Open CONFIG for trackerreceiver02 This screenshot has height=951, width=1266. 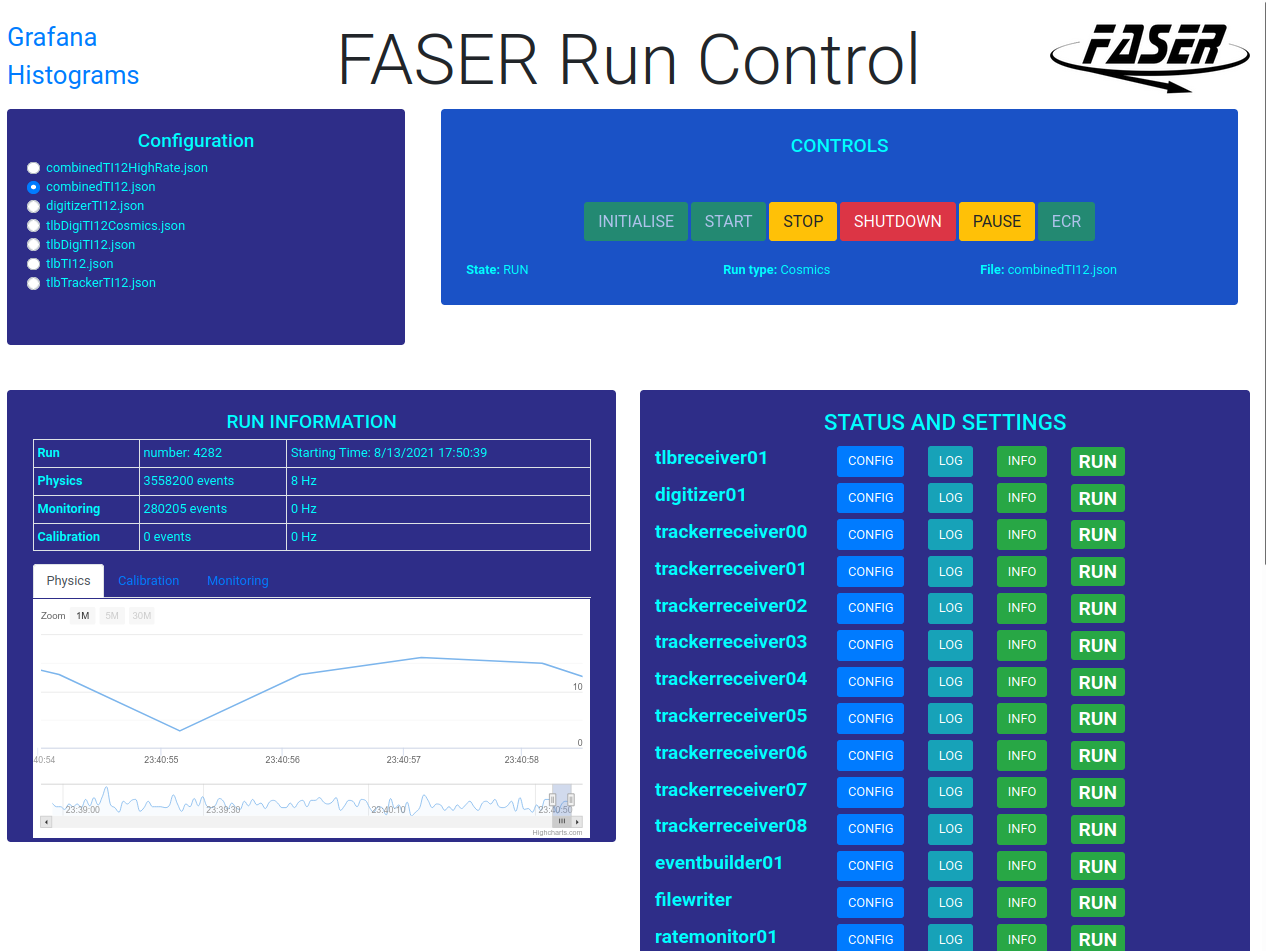tap(870, 608)
